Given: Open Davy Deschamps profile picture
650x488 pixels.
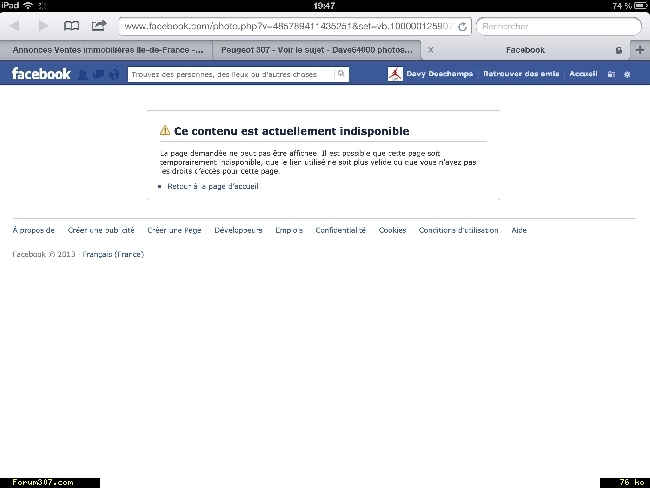Looking at the screenshot, I should click(395, 74).
